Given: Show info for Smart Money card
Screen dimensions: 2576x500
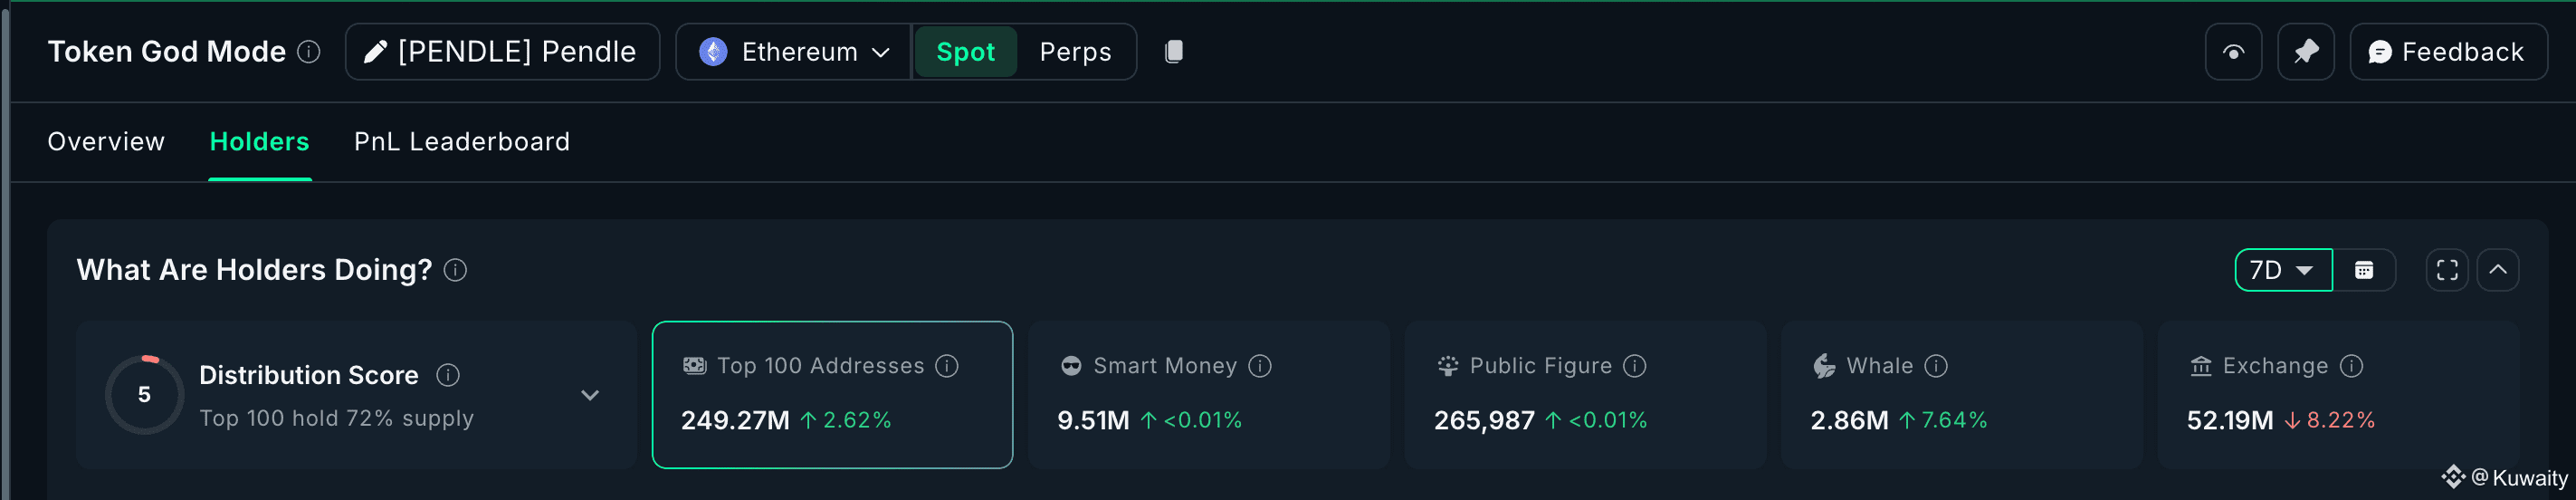Looking at the screenshot, I should point(1260,366).
